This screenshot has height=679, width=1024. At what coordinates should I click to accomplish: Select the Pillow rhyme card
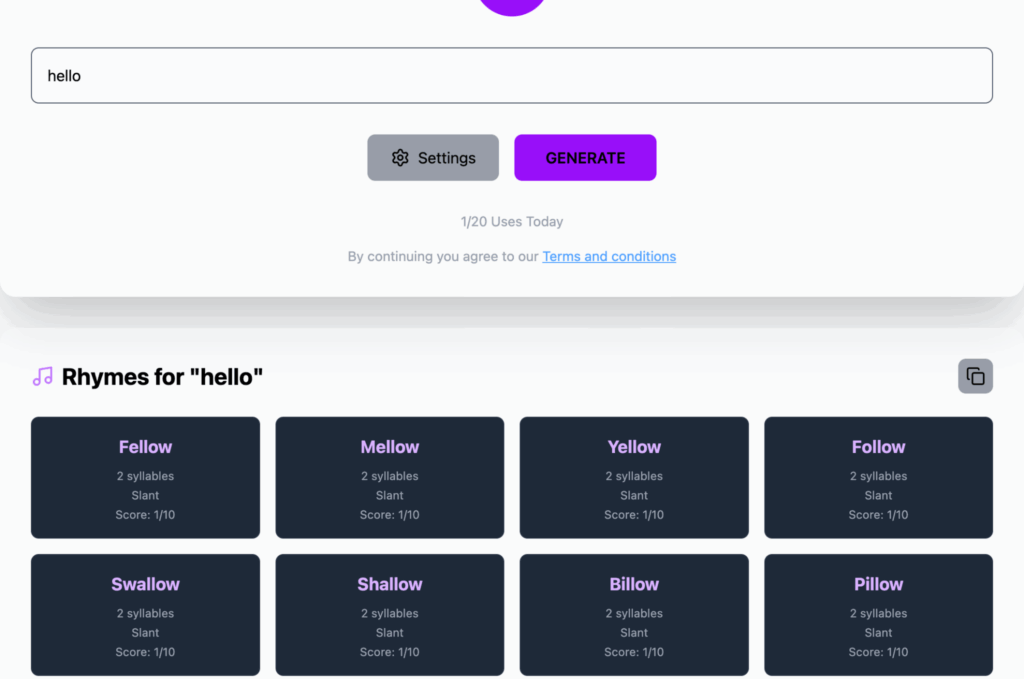point(878,614)
